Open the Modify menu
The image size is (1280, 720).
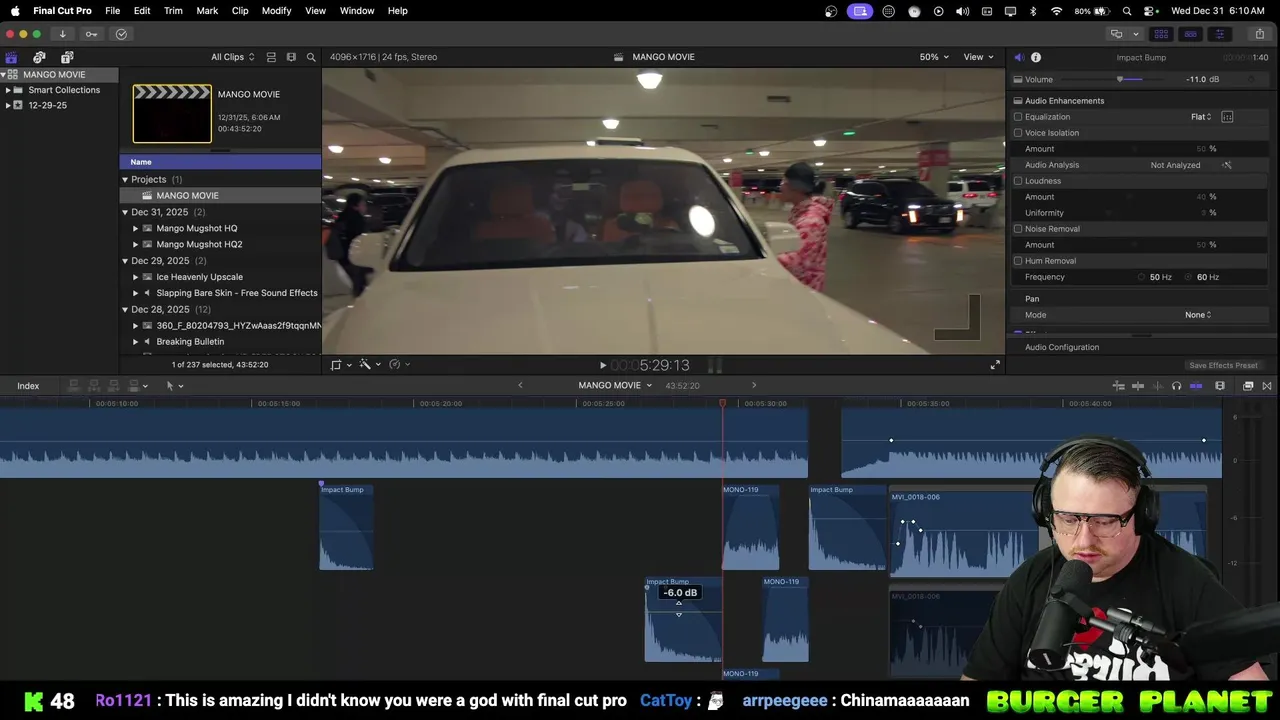[276, 11]
